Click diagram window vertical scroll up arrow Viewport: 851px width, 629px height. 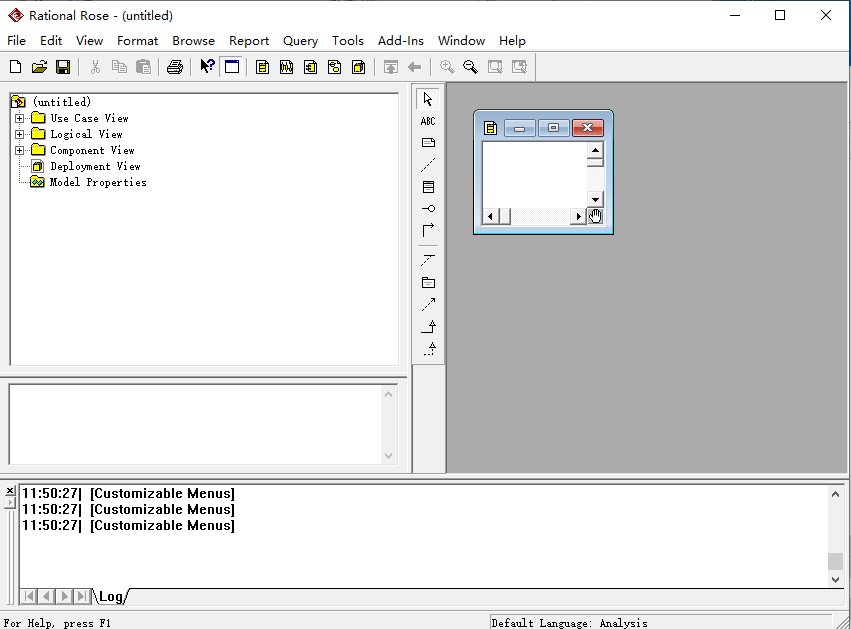click(x=595, y=150)
